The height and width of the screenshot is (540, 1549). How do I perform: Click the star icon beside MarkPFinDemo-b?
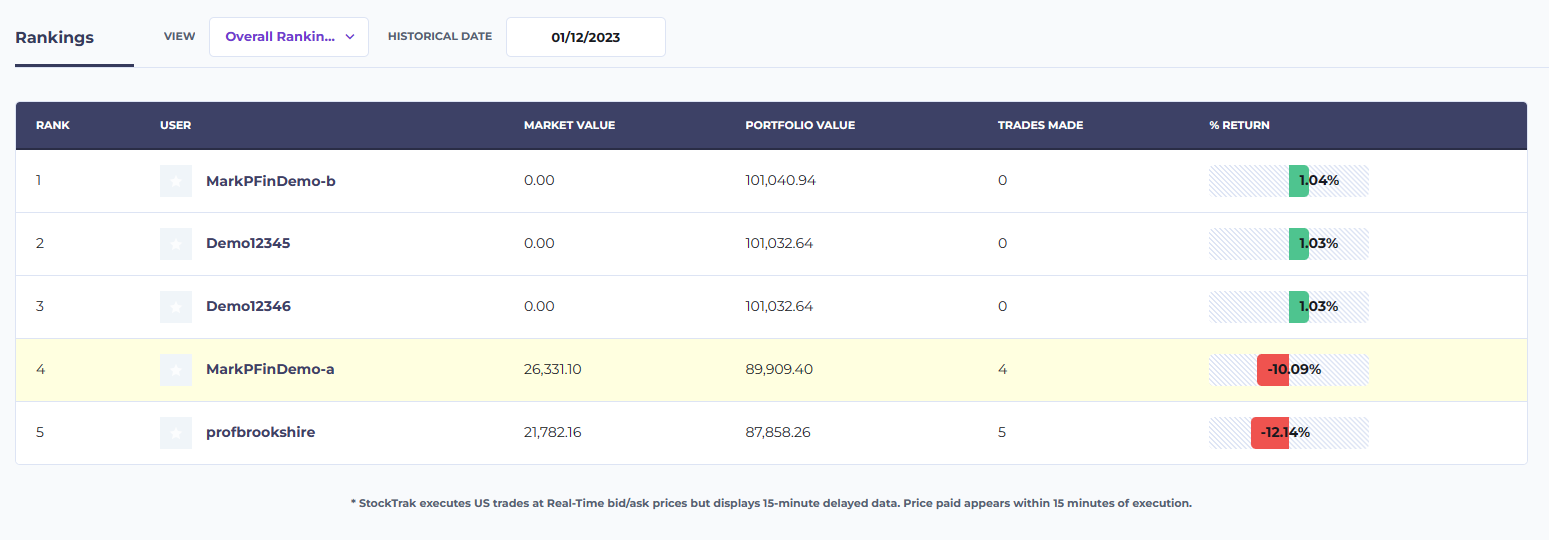[x=176, y=181]
